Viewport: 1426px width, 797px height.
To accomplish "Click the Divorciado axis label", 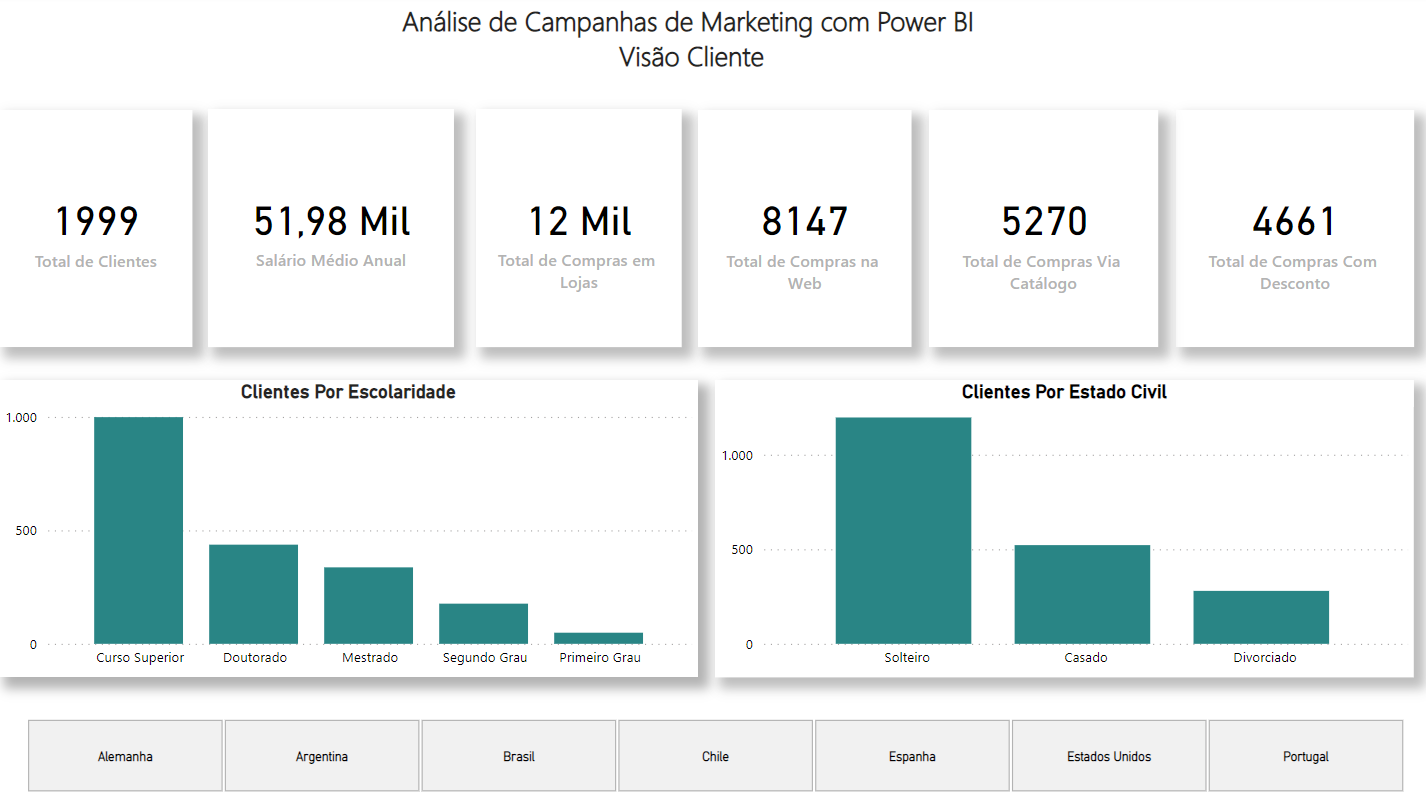I will [1265, 658].
